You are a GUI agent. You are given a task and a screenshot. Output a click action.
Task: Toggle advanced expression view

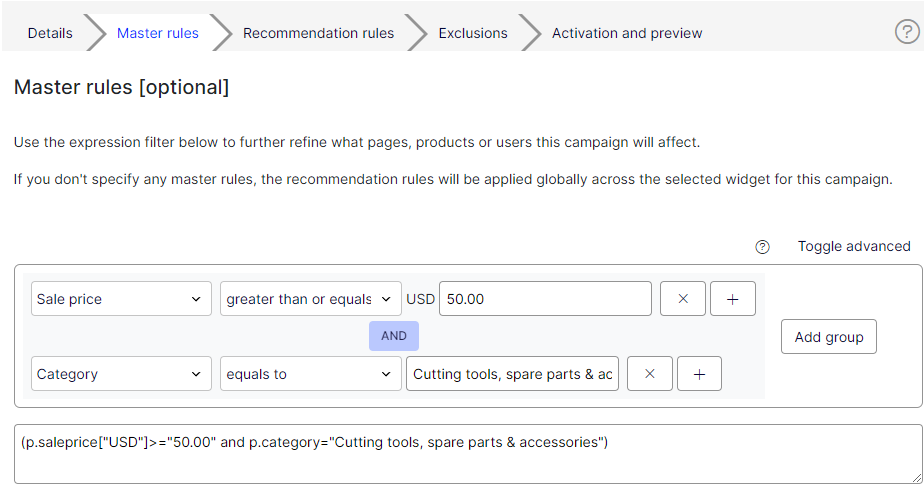[x=854, y=246]
